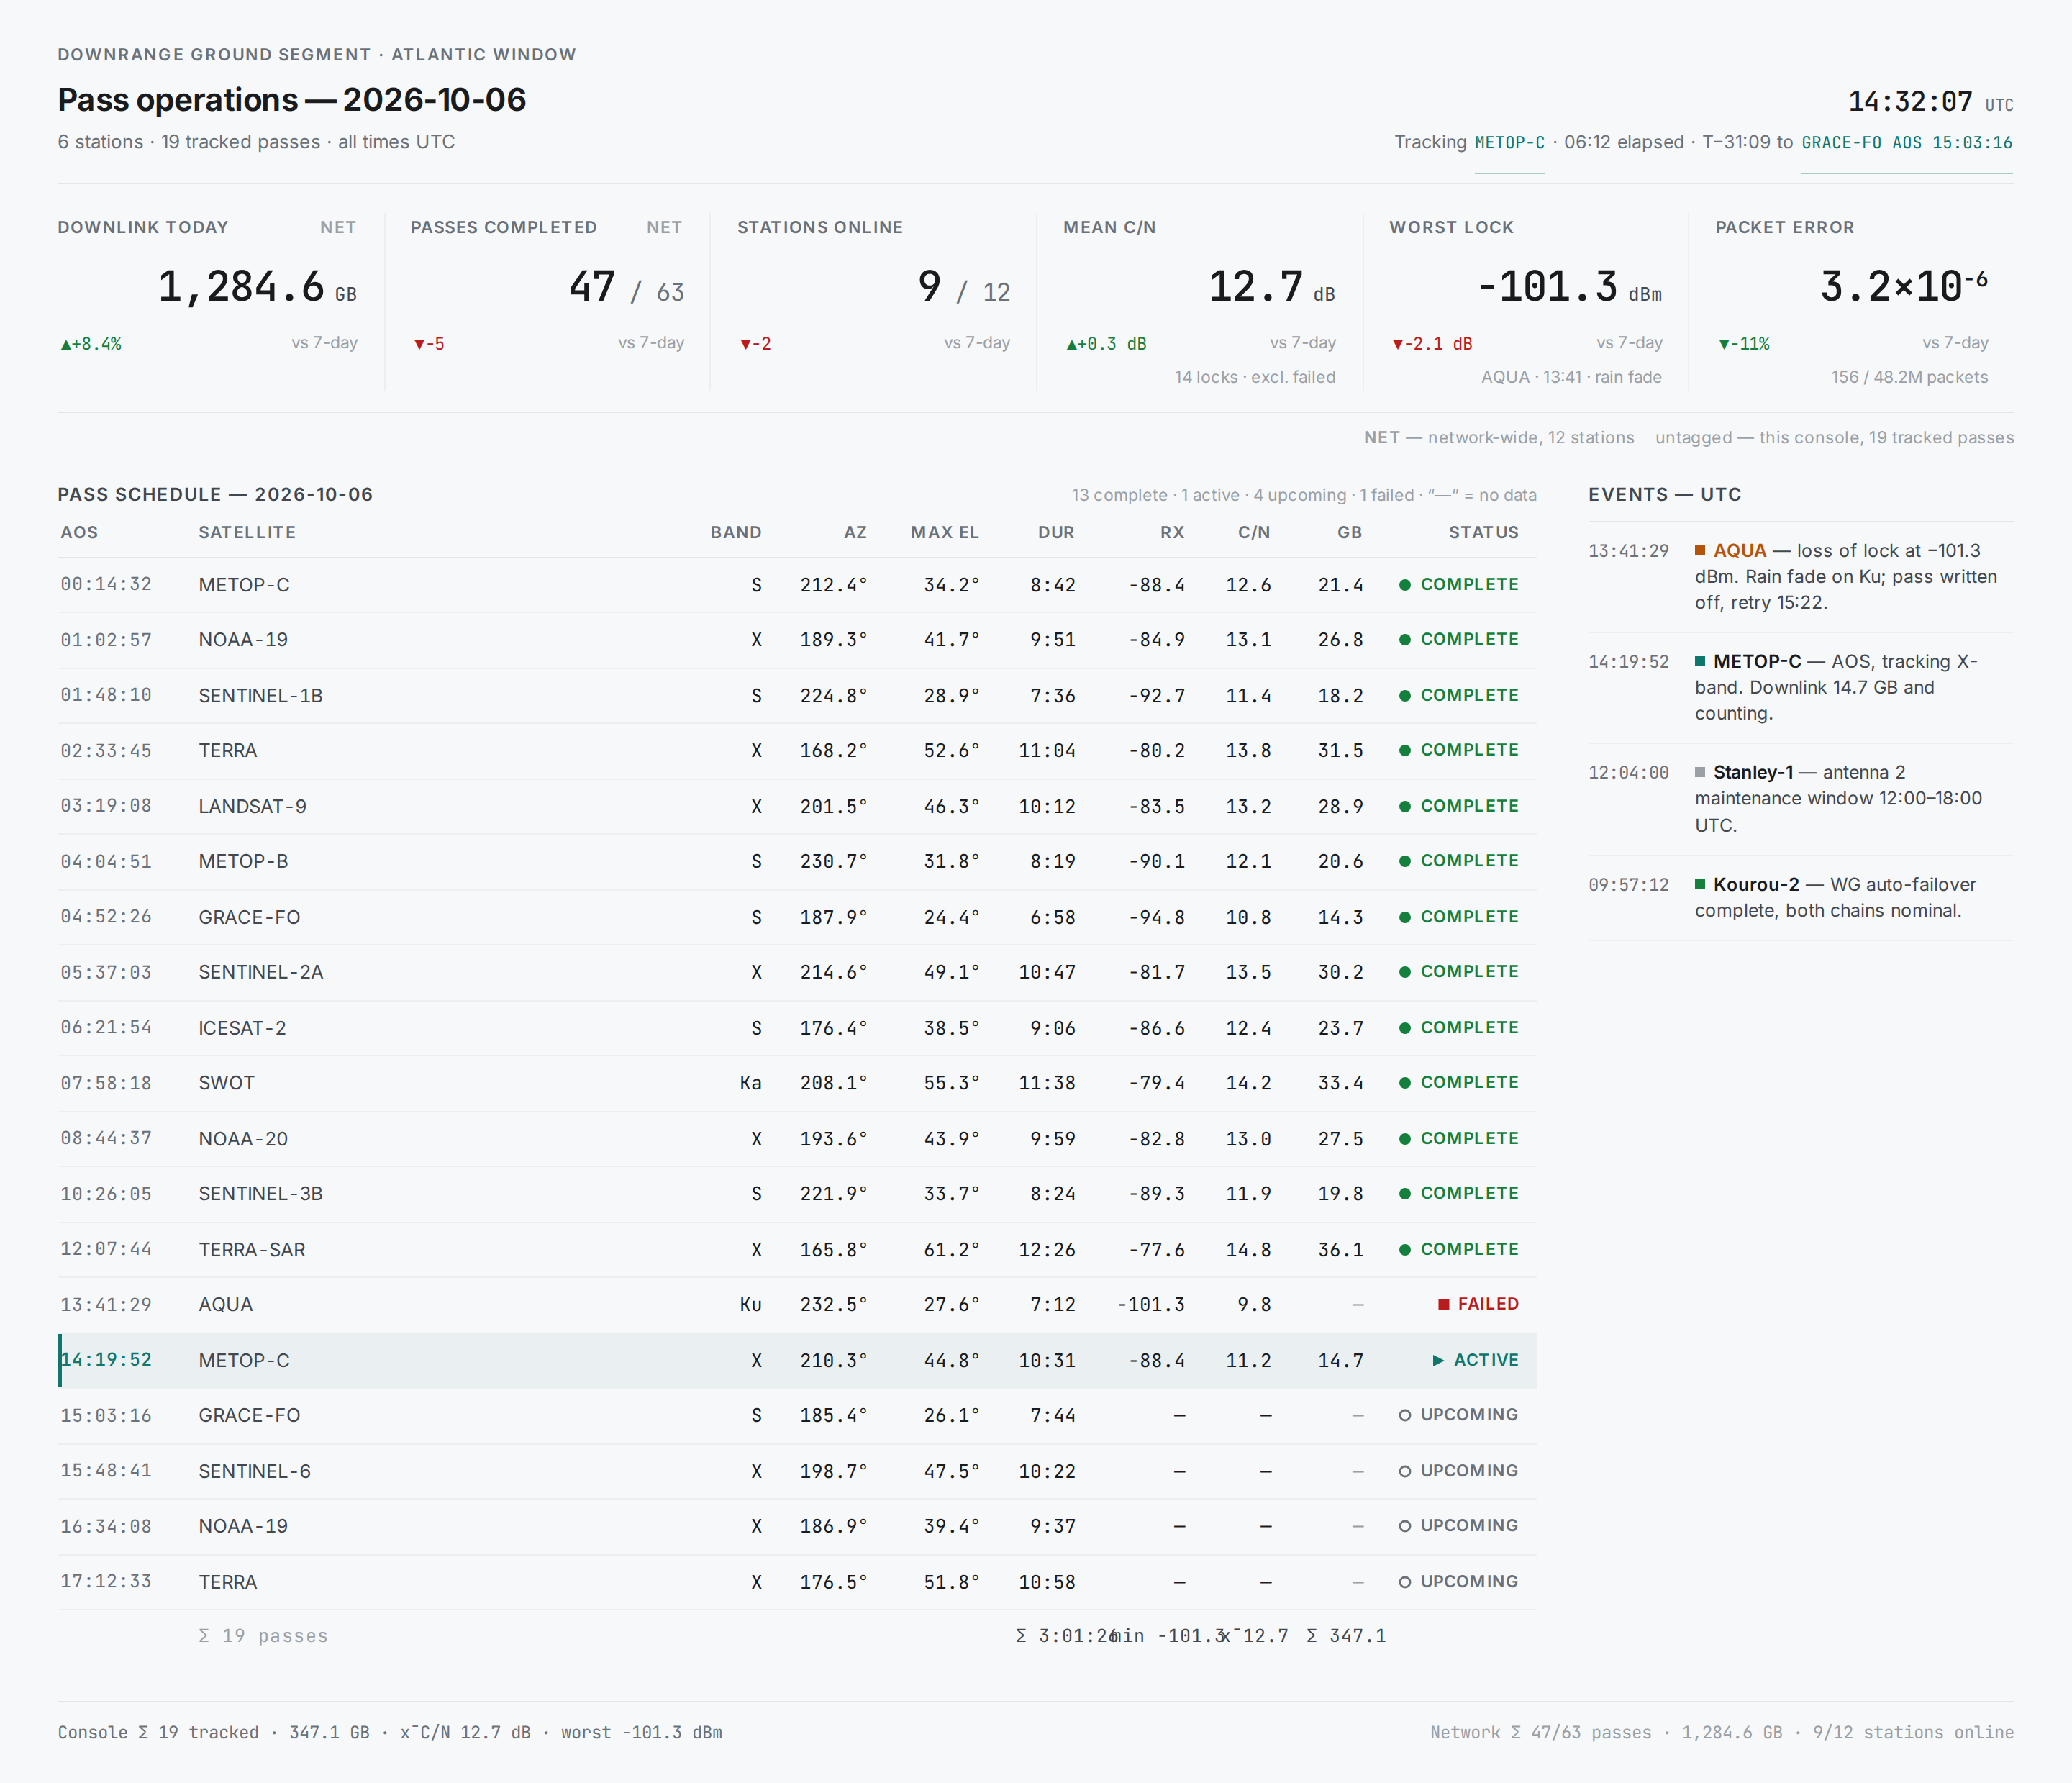This screenshot has width=2072, height=1783.
Task: Click the 14:32:07 UTC clock
Action: [1931, 102]
